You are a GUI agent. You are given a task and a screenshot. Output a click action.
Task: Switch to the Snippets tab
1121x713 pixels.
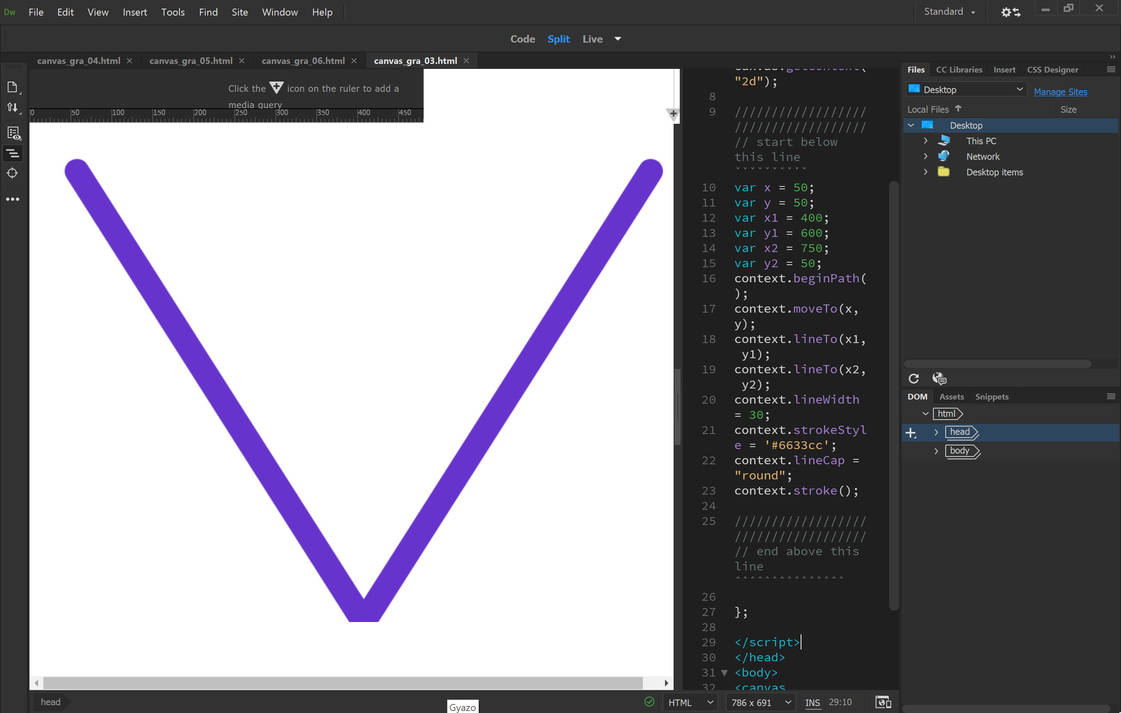(x=992, y=396)
